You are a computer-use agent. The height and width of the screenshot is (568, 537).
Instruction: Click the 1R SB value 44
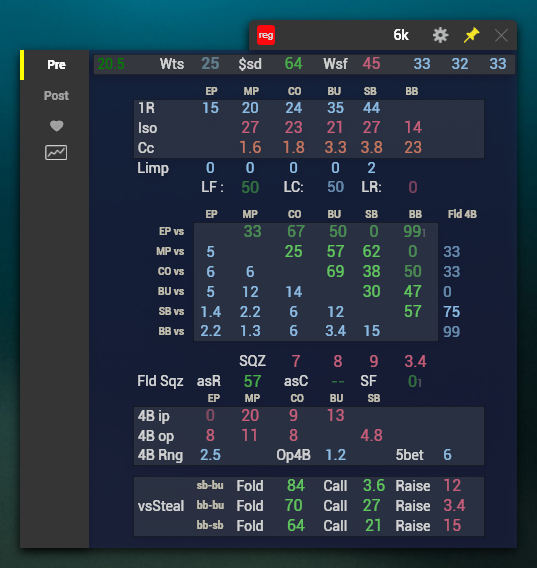[371, 108]
